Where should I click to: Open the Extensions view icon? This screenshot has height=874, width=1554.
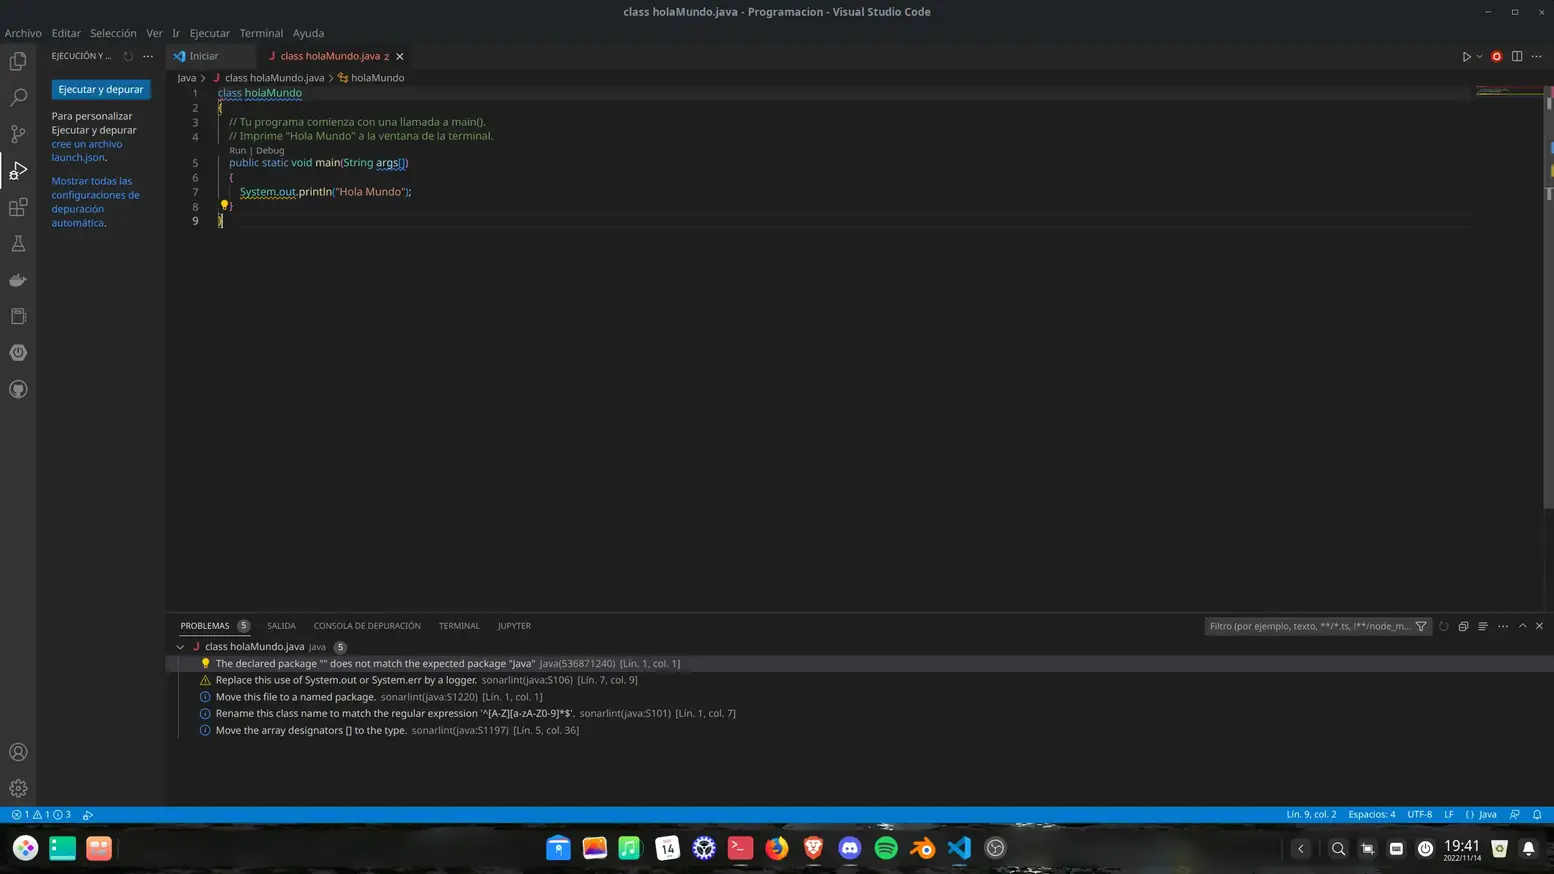tap(18, 207)
